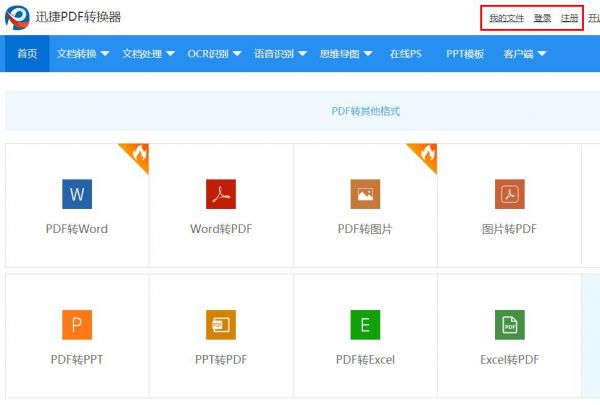Screen dimensions: 600x405
Task: Open the PDF转图片 picture icon
Action: pos(365,194)
